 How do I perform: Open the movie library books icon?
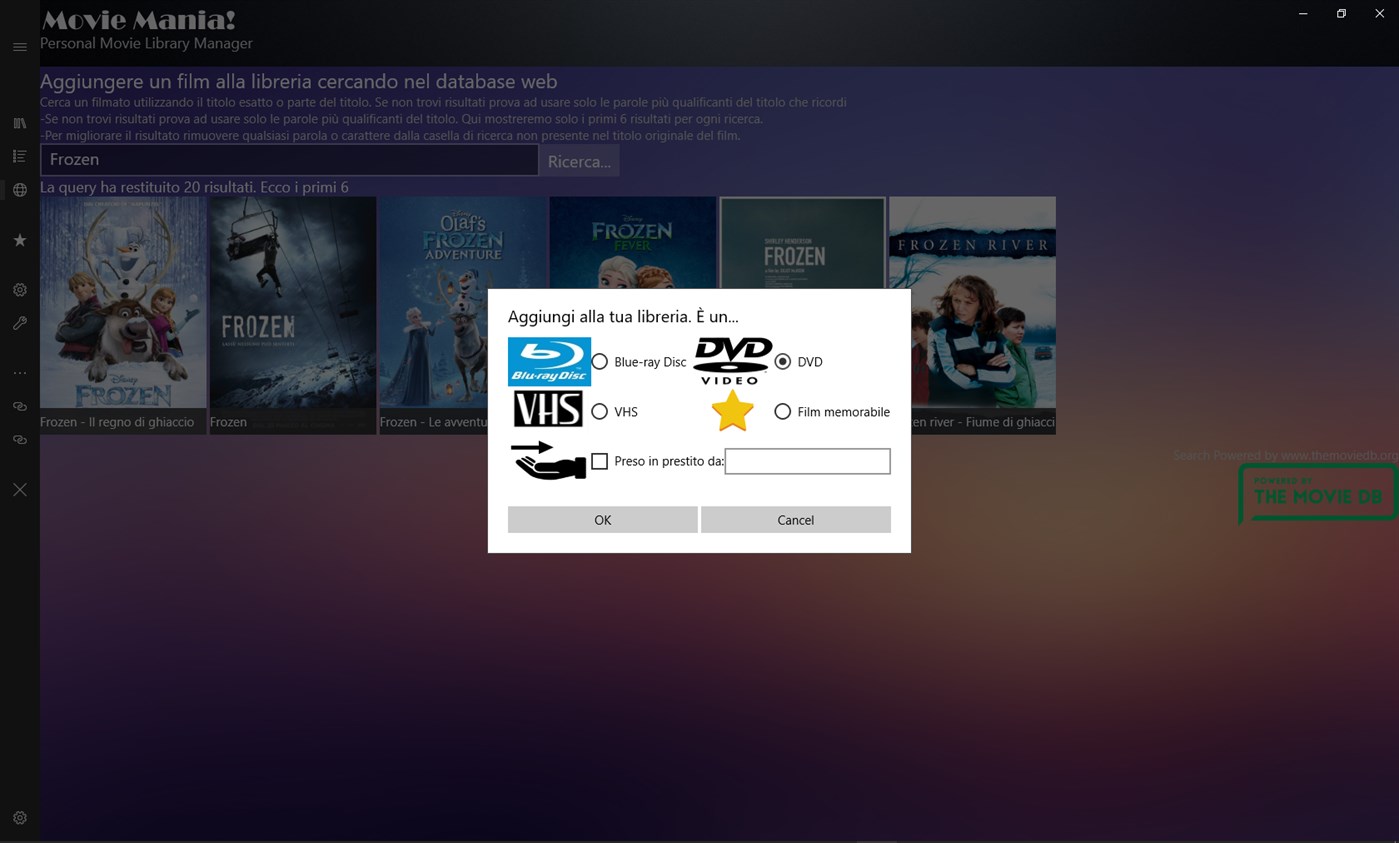point(19,123)
